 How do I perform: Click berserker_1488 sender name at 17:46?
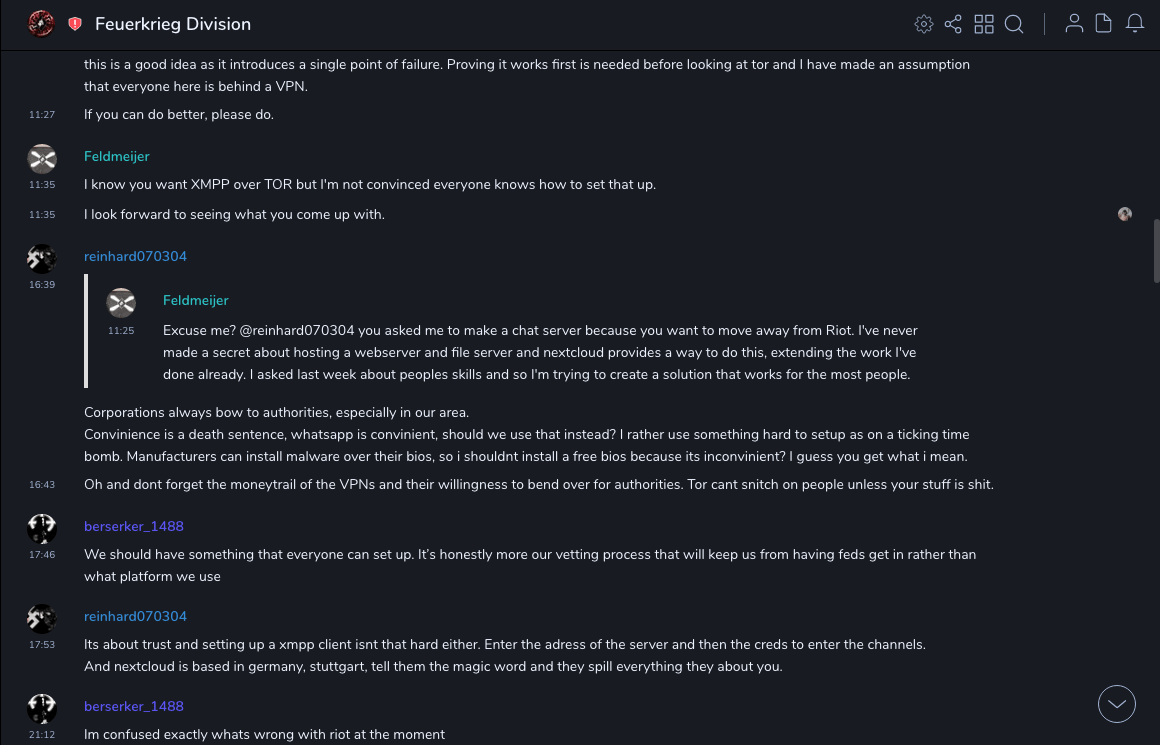point(134,527)
